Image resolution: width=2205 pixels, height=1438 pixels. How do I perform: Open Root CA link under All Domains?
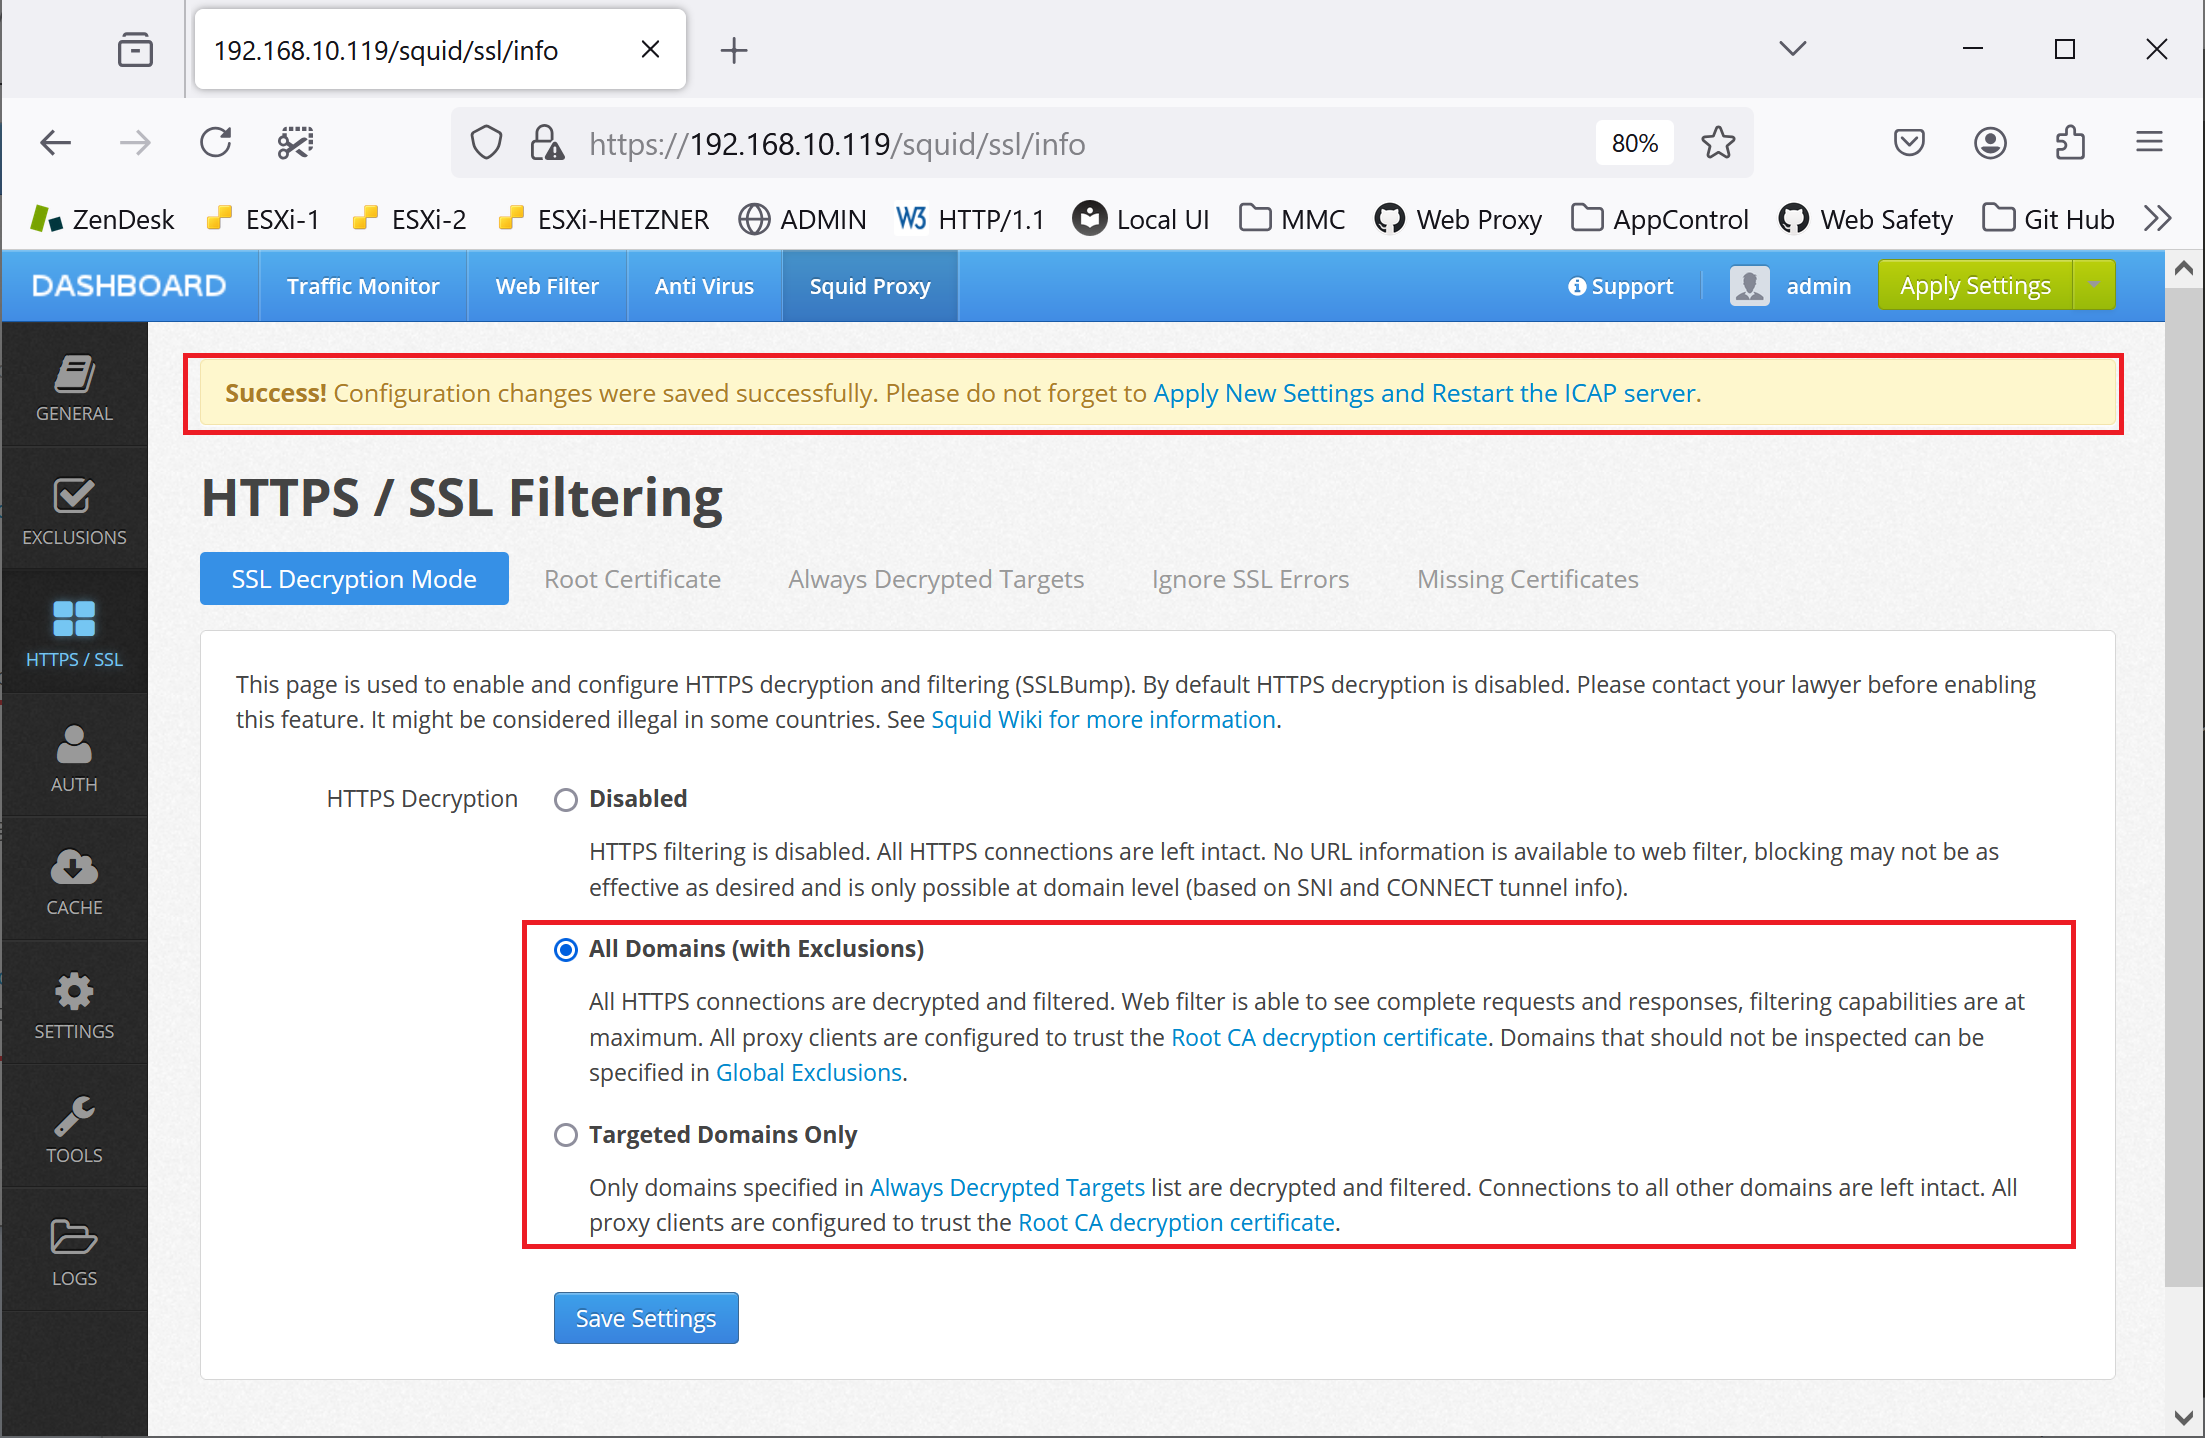pyautogui.click(x=1329, y=1038)
